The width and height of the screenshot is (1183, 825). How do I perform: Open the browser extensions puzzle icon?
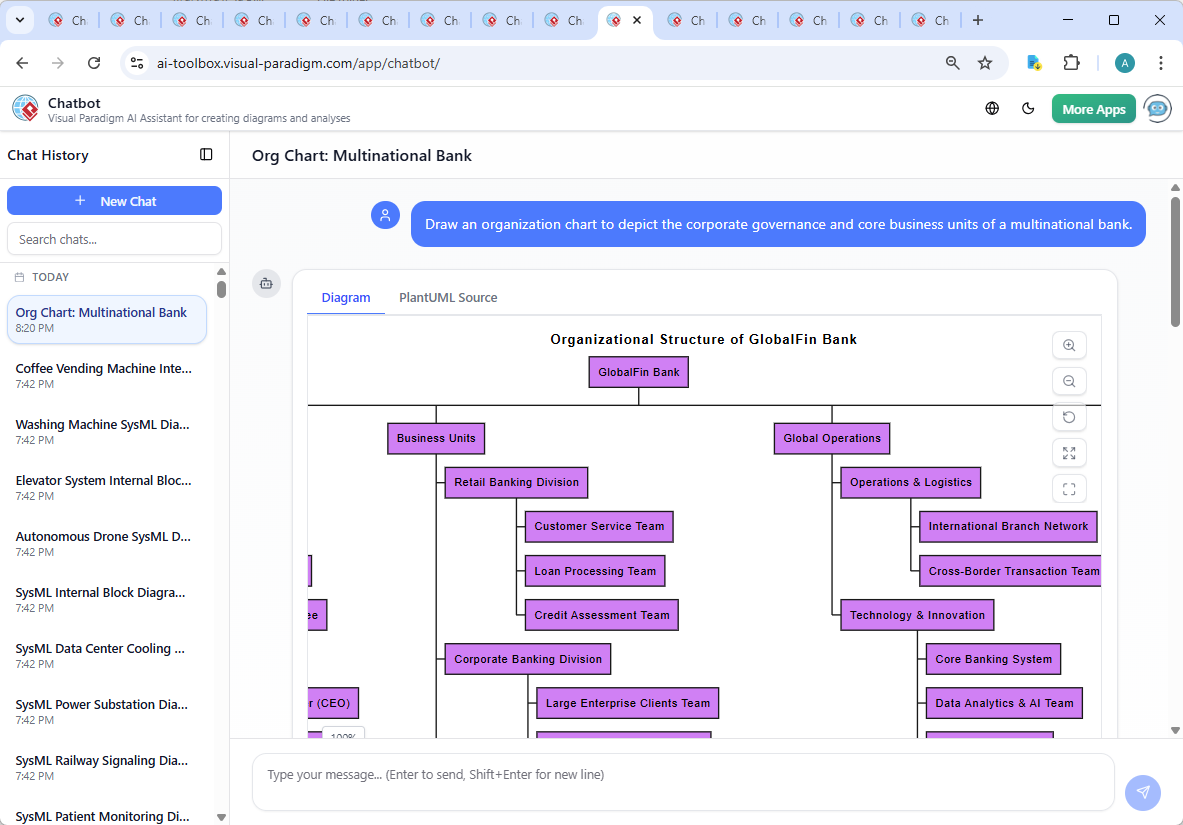1072,62
